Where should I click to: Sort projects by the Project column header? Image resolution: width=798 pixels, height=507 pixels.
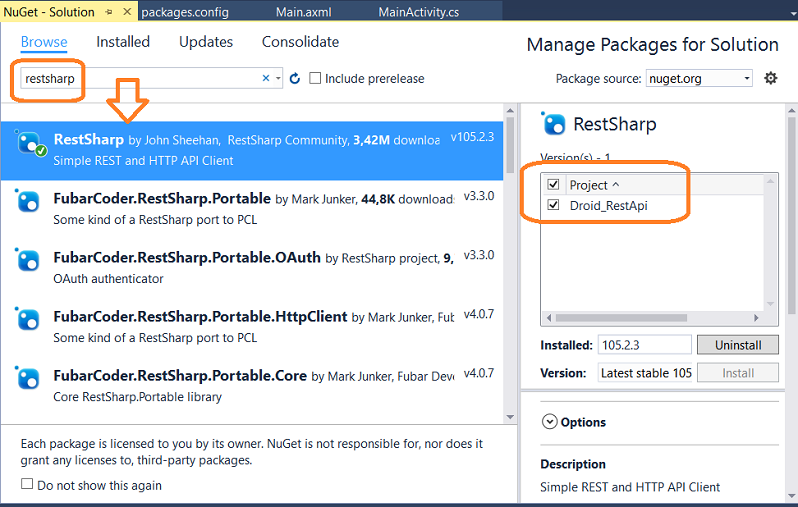594,185
